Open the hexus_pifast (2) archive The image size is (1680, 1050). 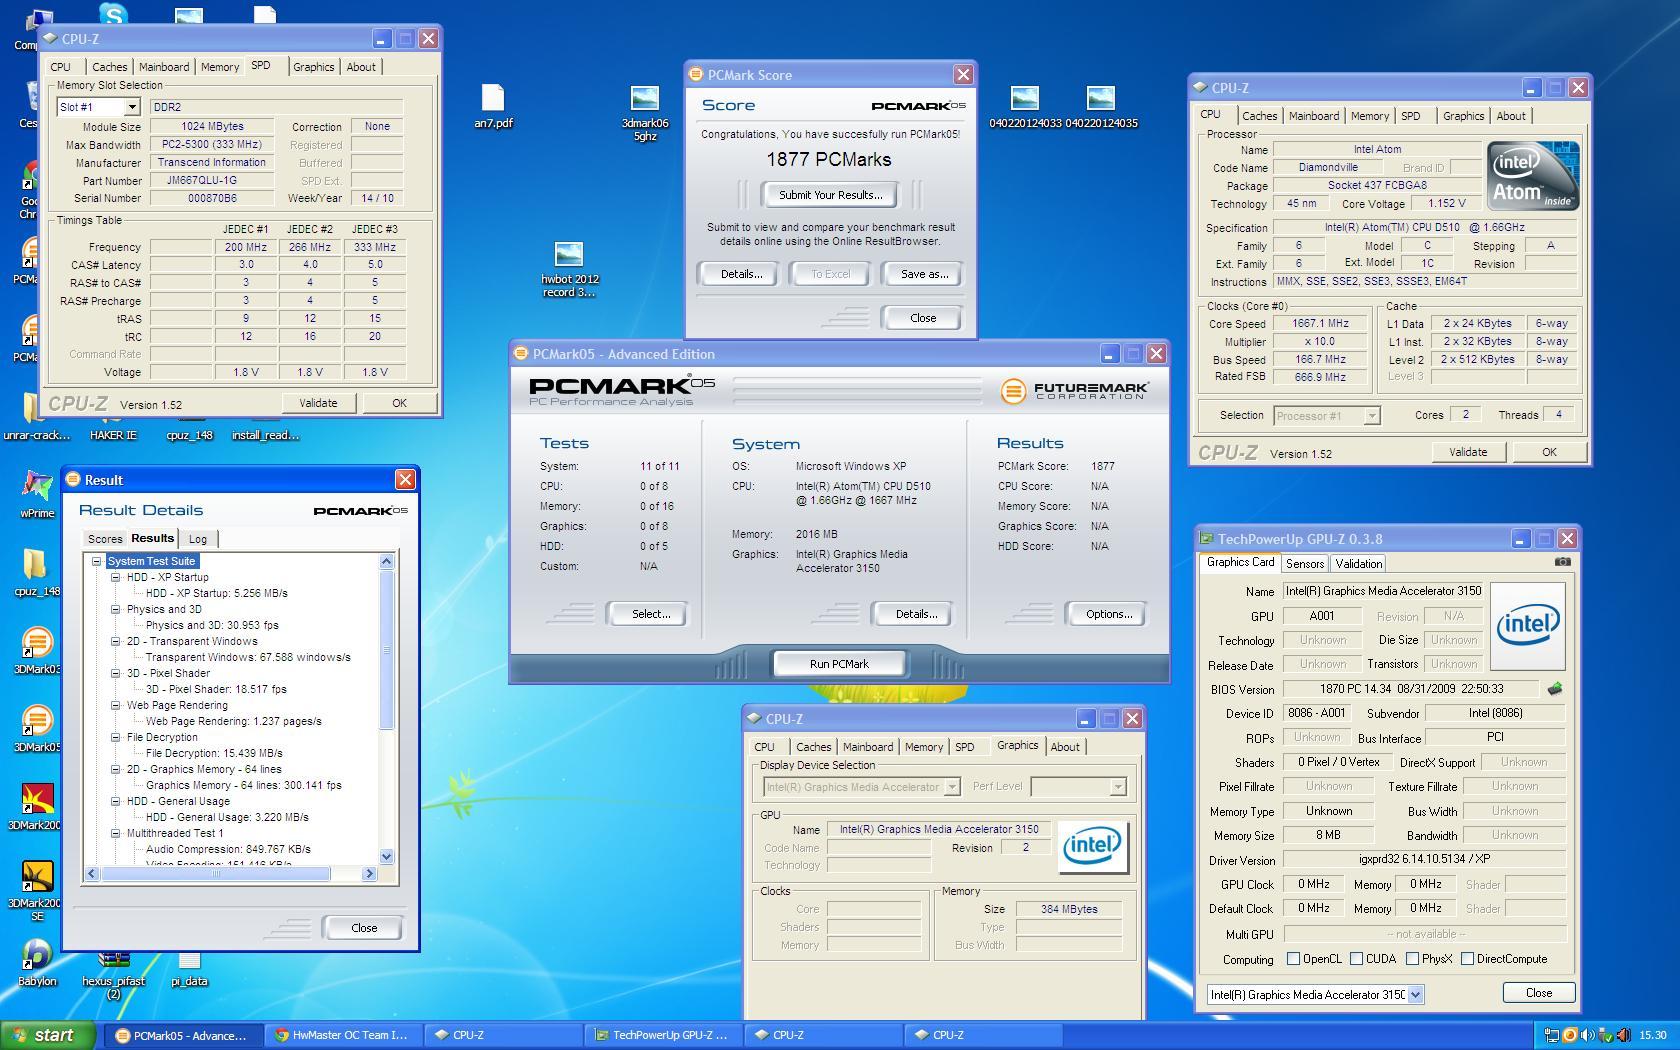tap(113, 975)
